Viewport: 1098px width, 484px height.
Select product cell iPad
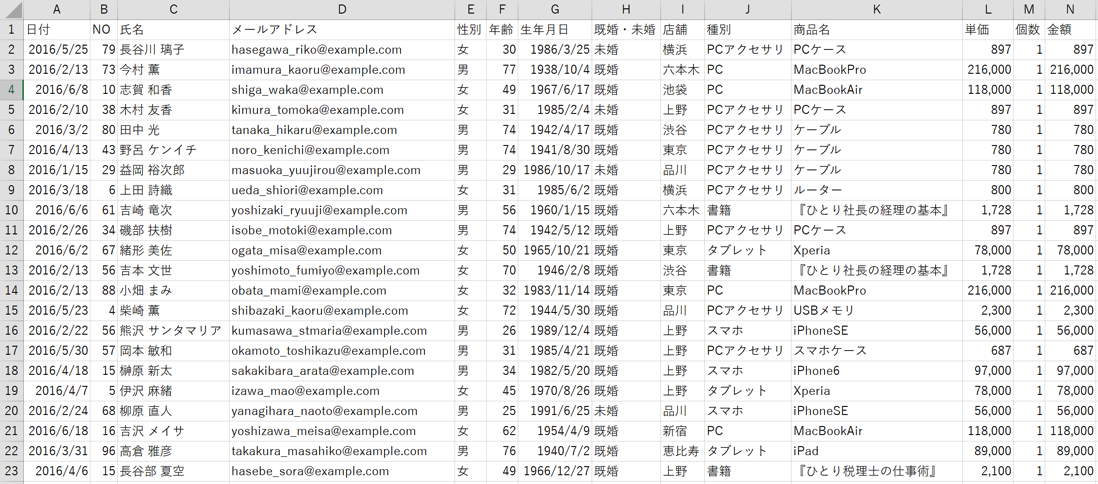[x=877, y=451]
